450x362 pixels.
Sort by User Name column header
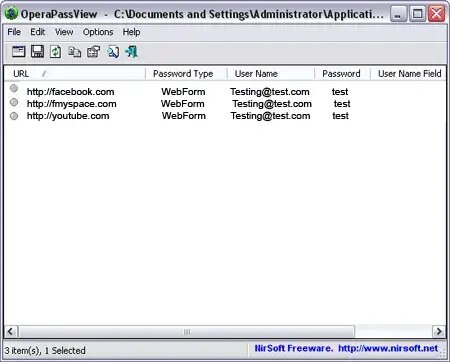click(271, 74)
